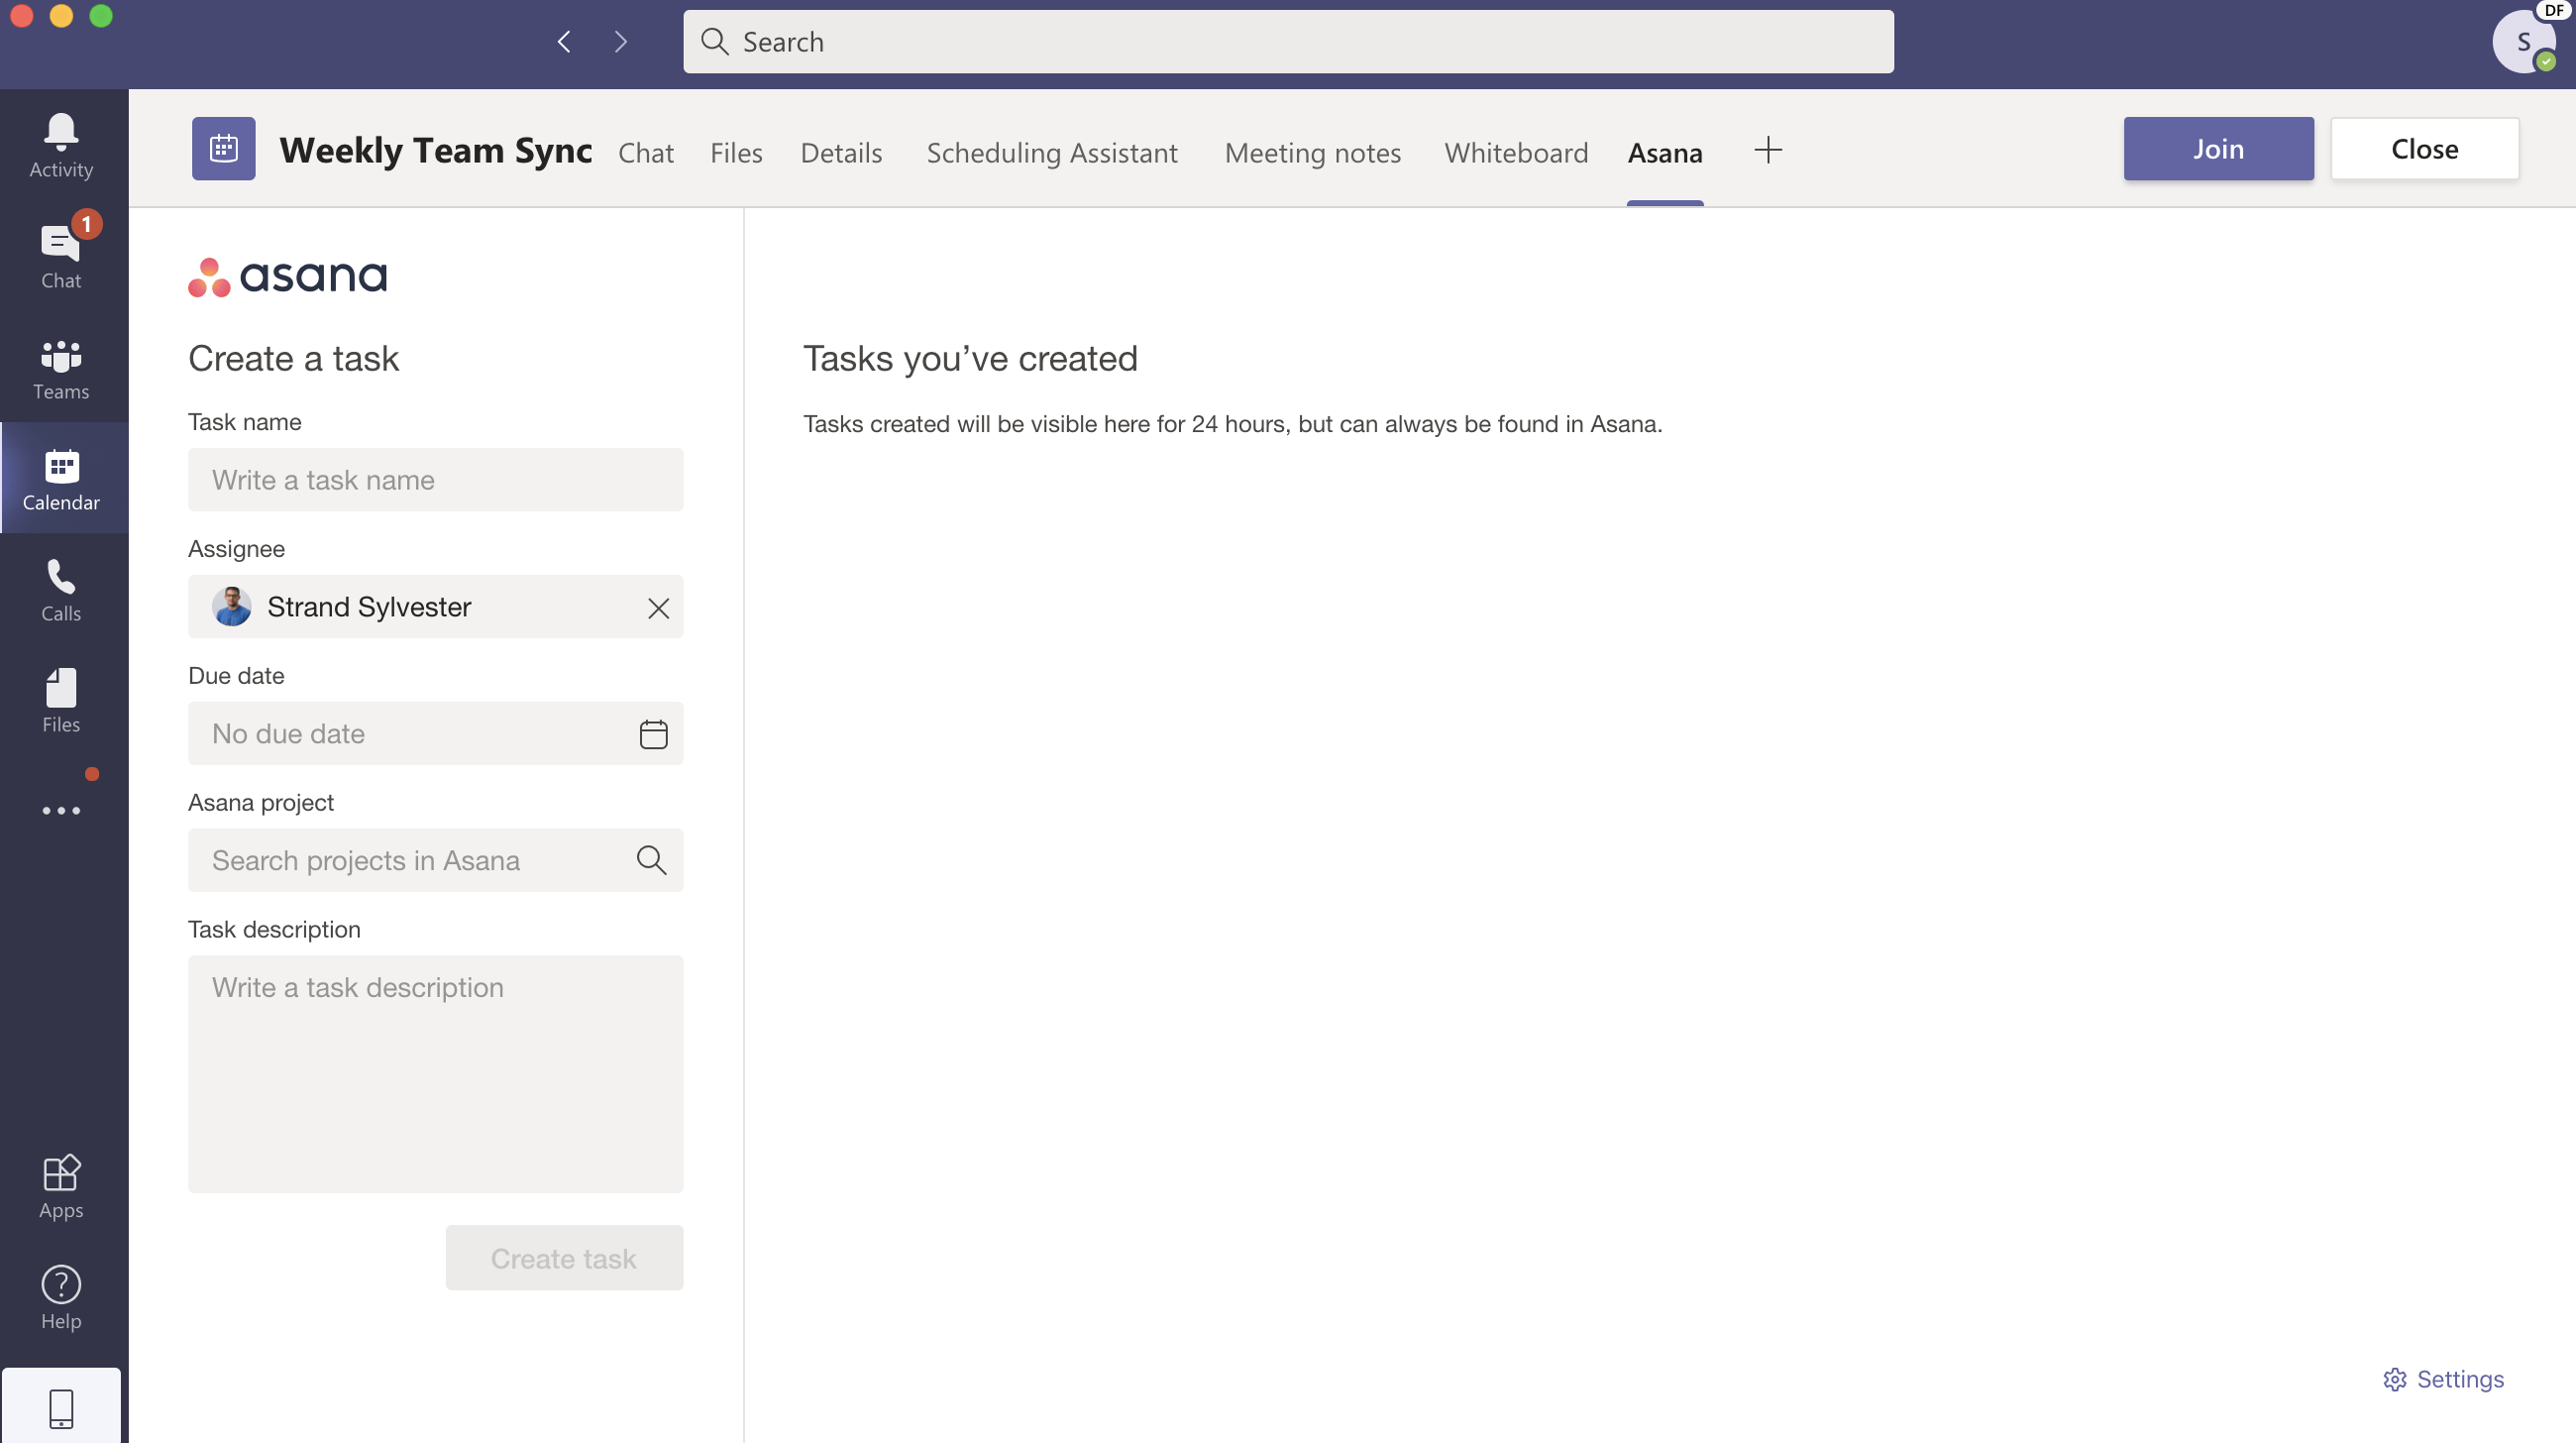Open the Scheduling Assistant tab

click(1051, 151)
